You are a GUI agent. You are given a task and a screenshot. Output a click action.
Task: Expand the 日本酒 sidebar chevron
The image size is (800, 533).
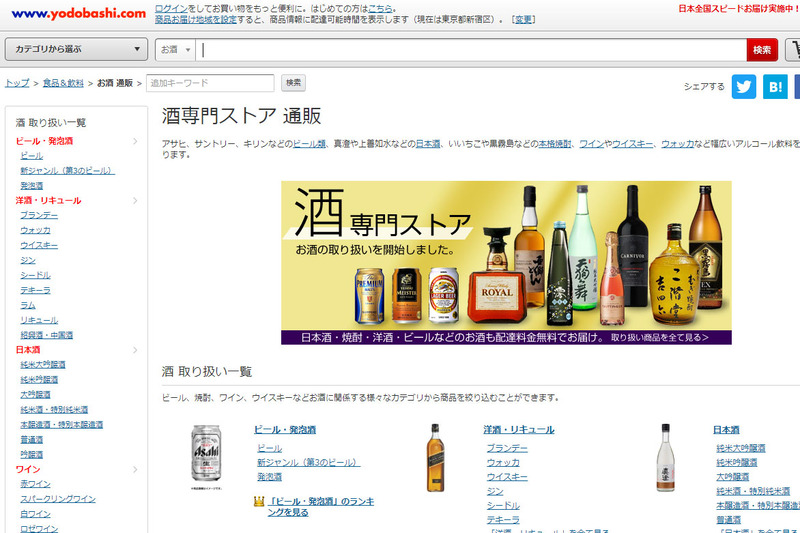point(135,350)
